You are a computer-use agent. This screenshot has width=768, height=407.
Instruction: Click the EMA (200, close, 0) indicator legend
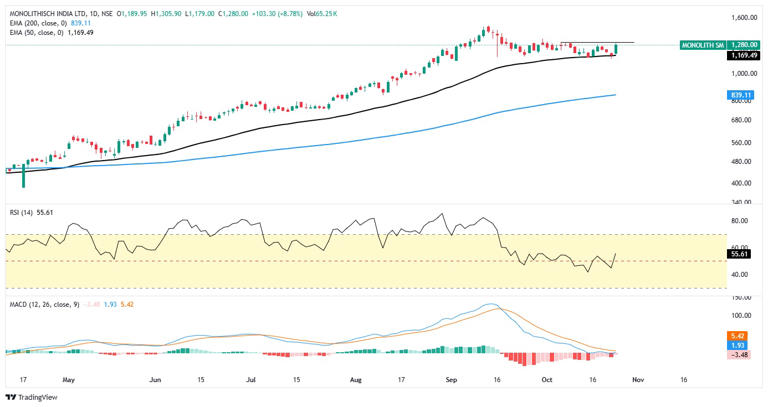pyautogui.click(x=38, y=24)
